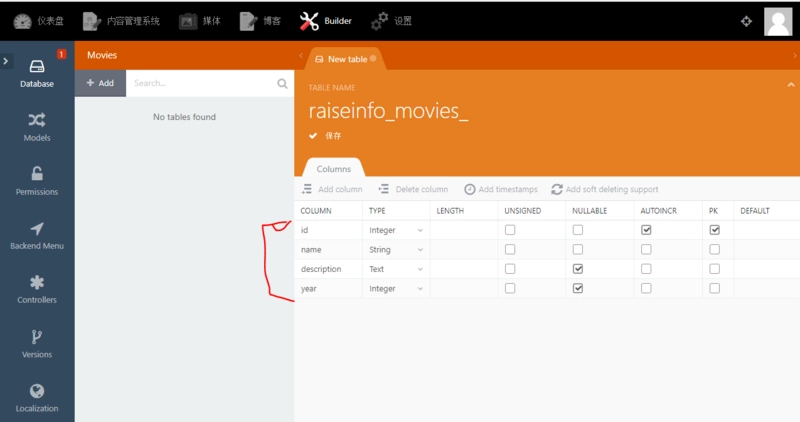This screenshot has height=422, width=800.
Task: Open the user avatar account menu
Action: pyautogui.click(x=778, y=21)
